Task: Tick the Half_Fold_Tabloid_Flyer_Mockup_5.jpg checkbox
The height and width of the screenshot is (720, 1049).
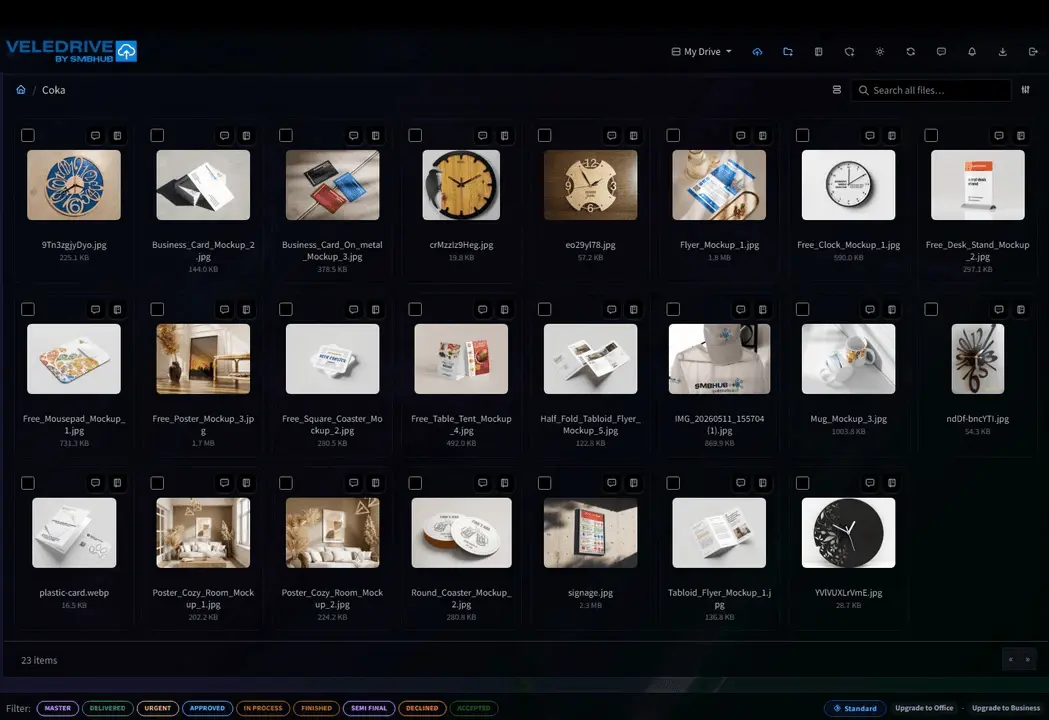Action: (x=545, y=309)
